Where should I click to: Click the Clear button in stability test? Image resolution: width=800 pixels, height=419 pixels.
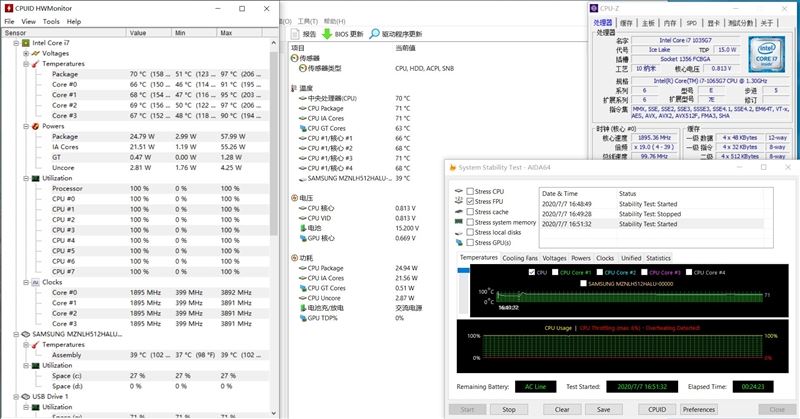(x=562, y=409)
